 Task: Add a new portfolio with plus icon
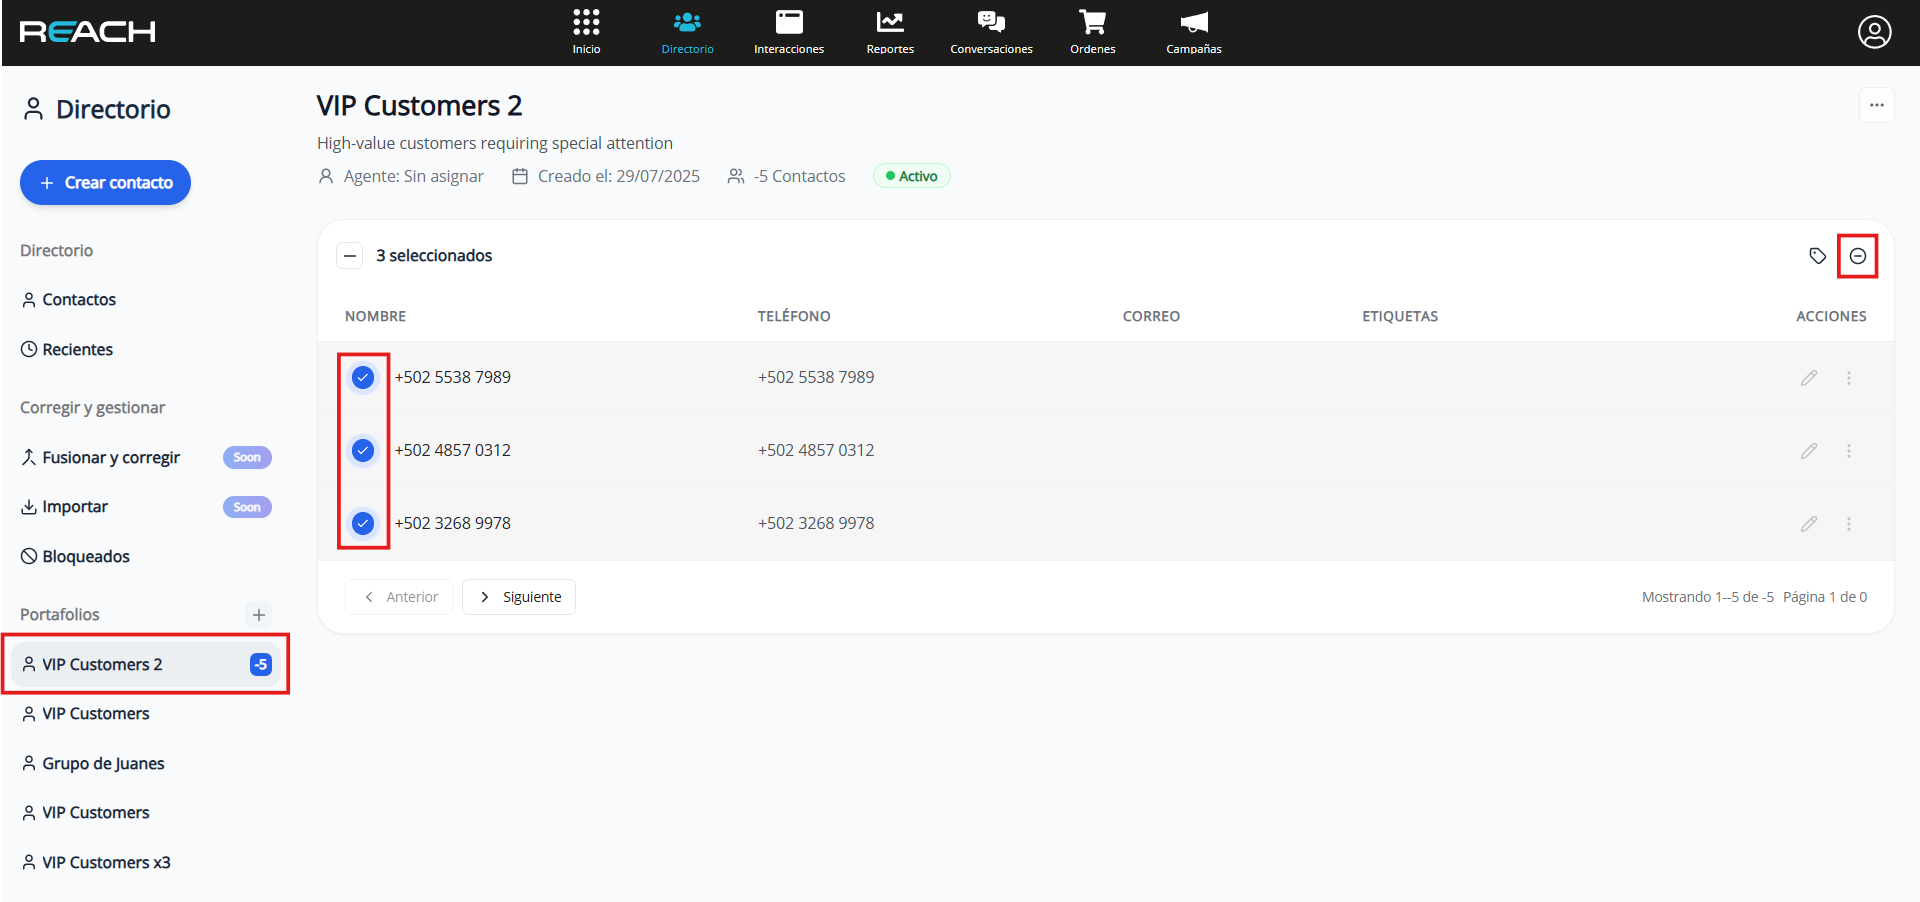[x=259, y=615]
